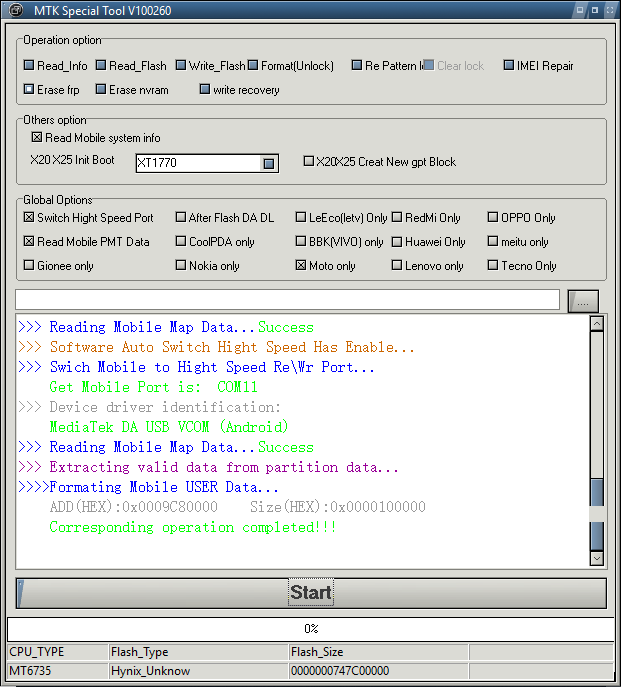Click the MT6735 CPU value cell
Screen dimensions: 621x687
click(x=57, y=671)
